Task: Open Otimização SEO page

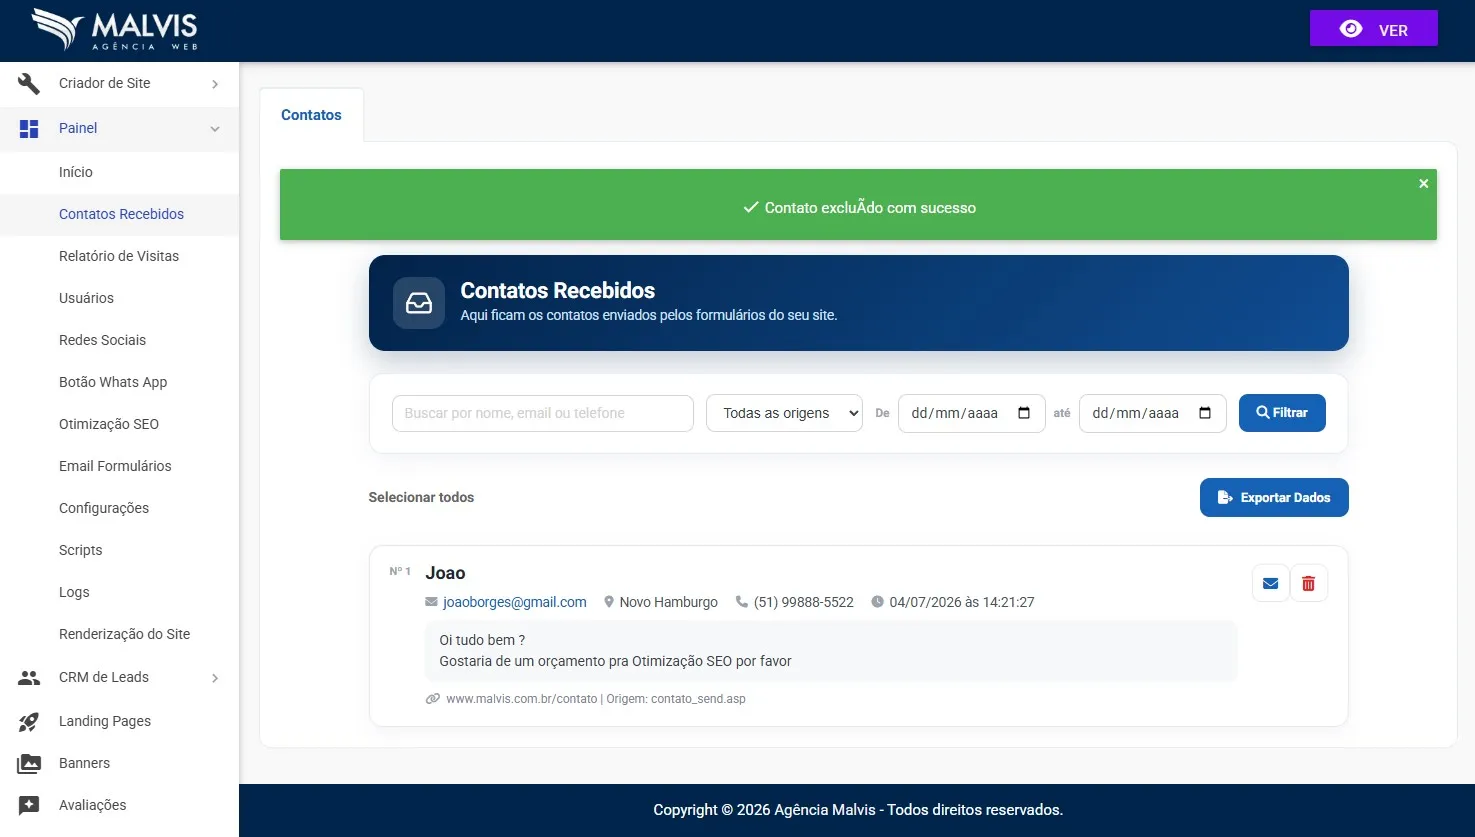Action: [x=109, y=424]
